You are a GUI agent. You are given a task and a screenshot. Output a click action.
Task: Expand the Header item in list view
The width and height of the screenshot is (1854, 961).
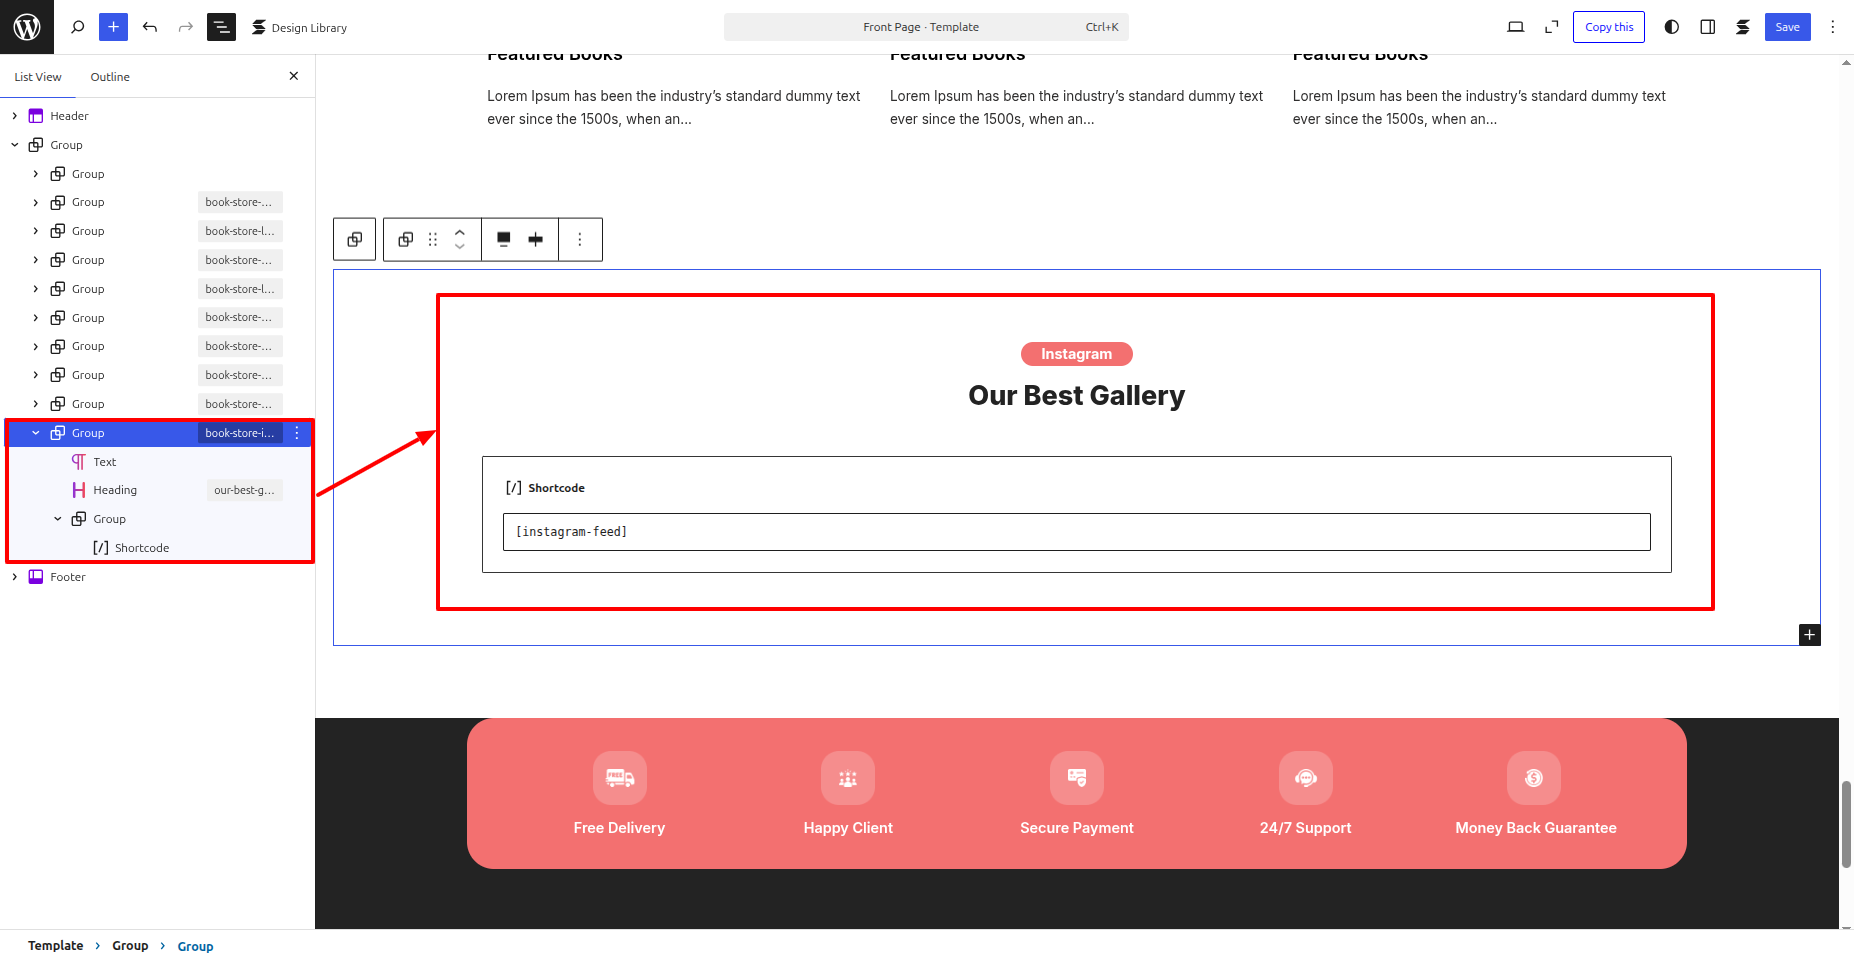coord(15,116)
